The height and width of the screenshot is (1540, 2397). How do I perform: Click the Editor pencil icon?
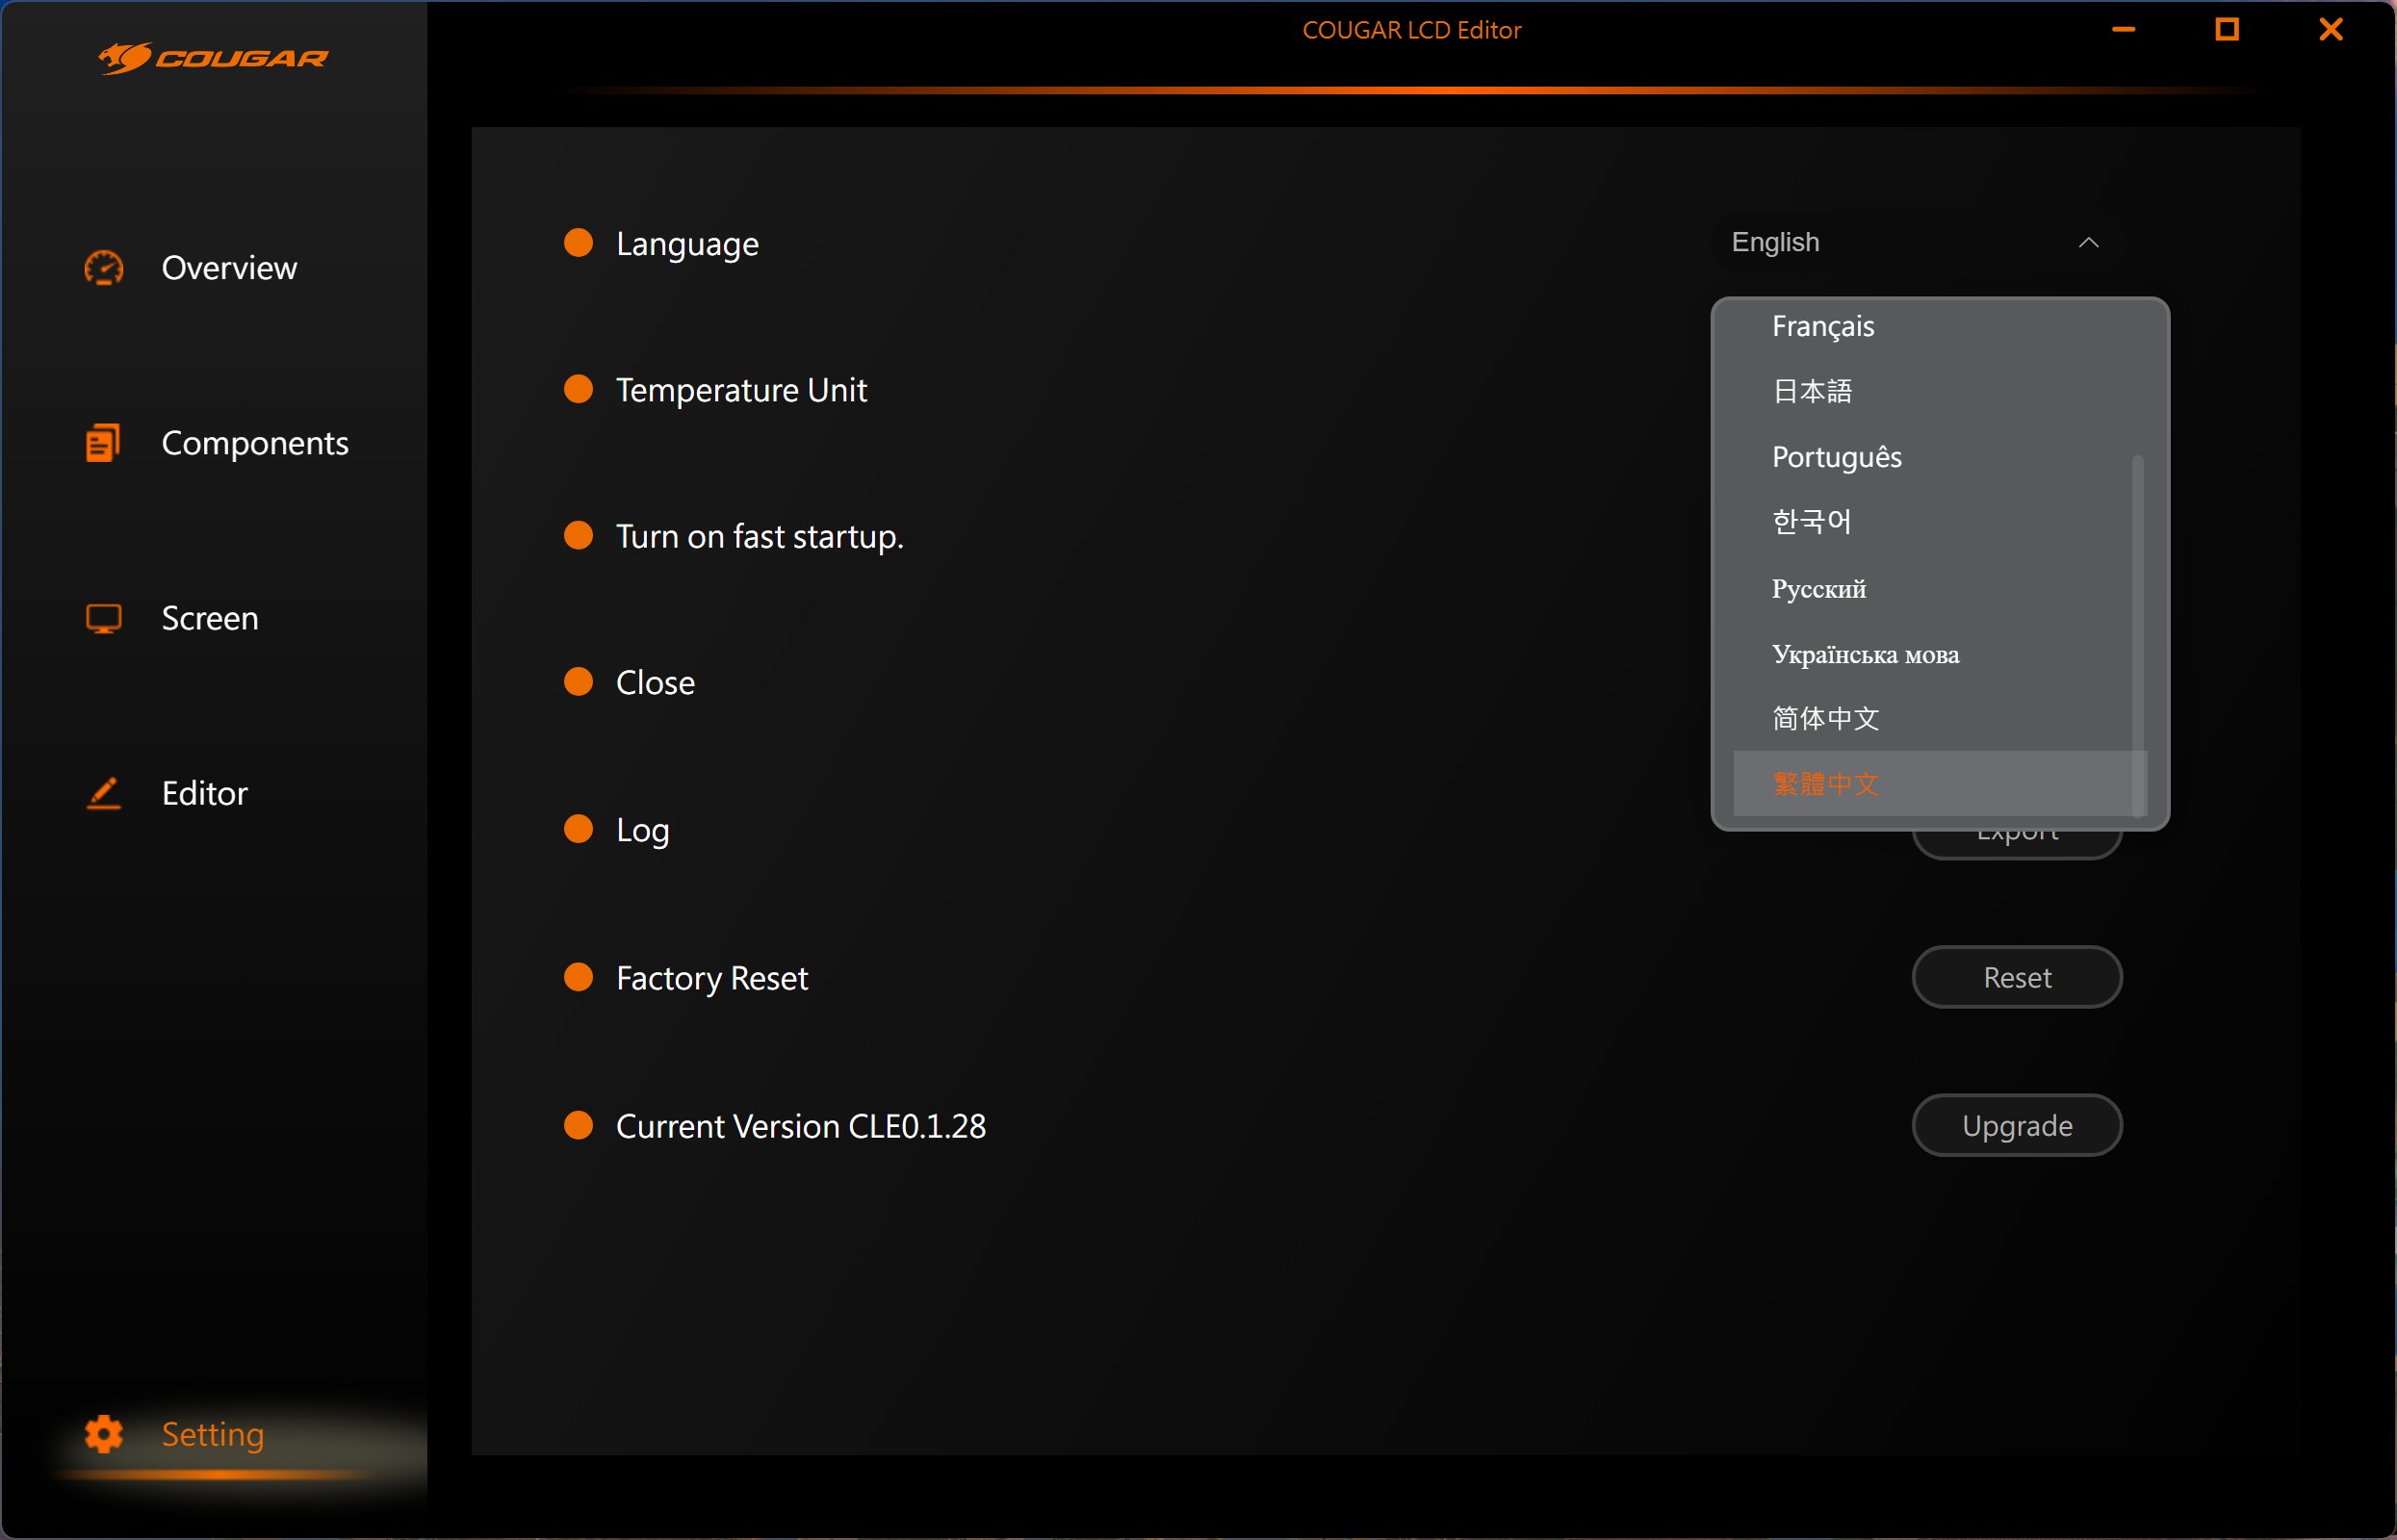[x=104, y=793]
